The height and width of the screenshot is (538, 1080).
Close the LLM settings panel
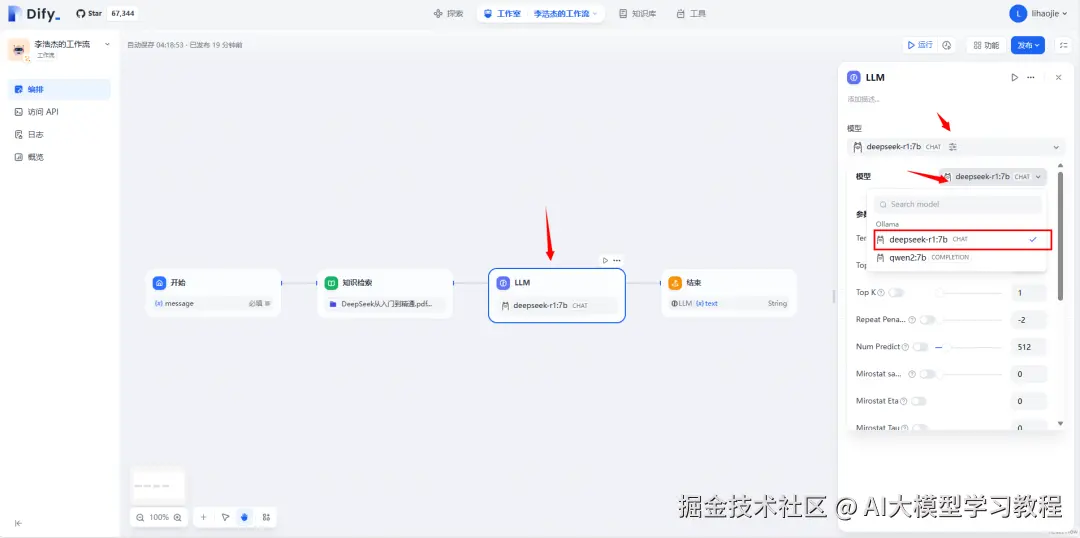pyautogui.click(x=1059, y=78)
